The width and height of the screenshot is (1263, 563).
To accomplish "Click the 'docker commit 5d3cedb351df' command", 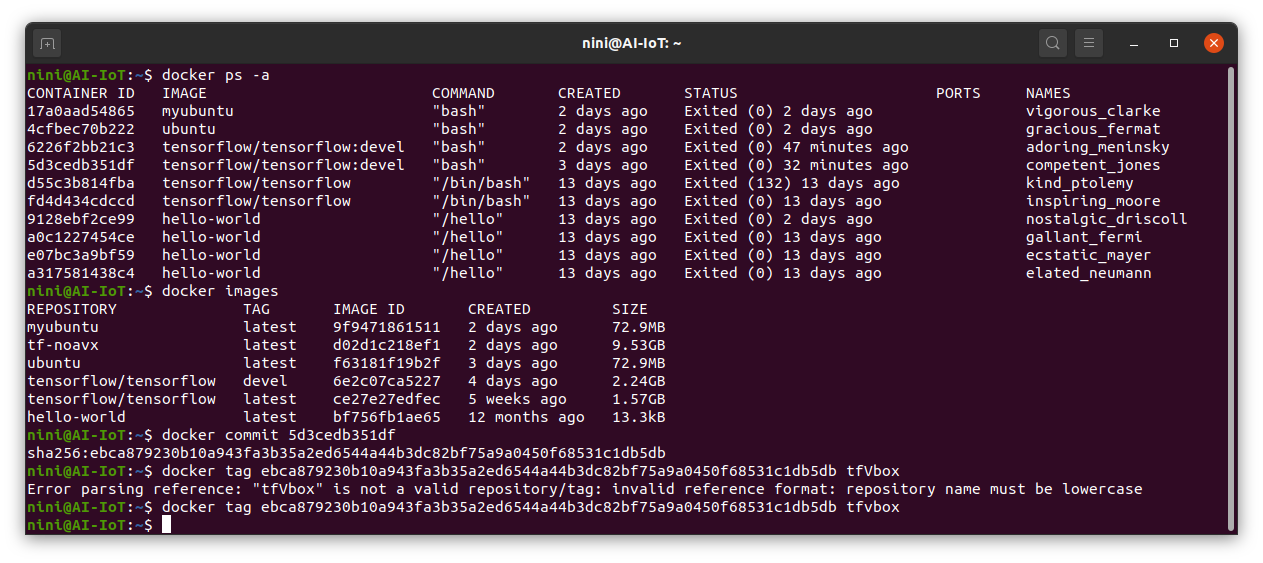I will [x=279, y=435].
